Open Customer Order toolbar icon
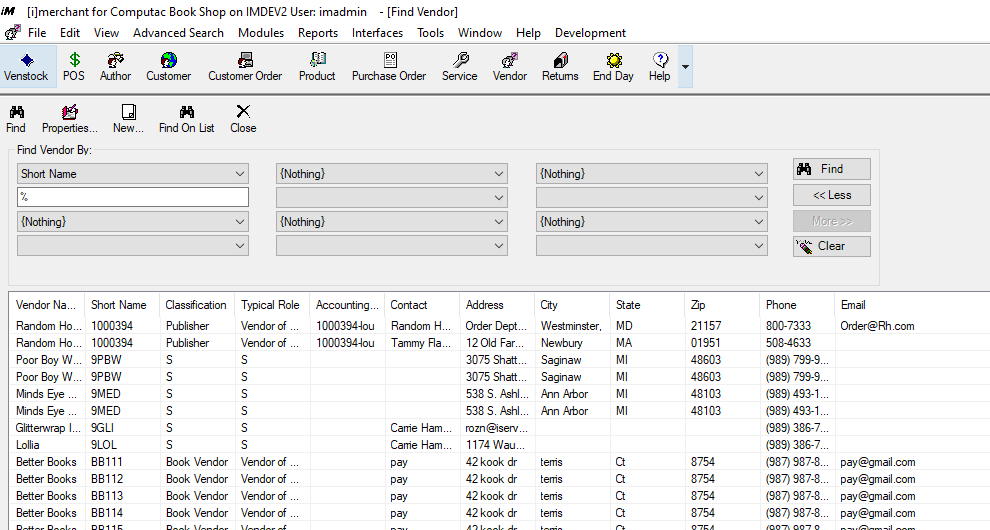990x530 pixels. point(245,67)
